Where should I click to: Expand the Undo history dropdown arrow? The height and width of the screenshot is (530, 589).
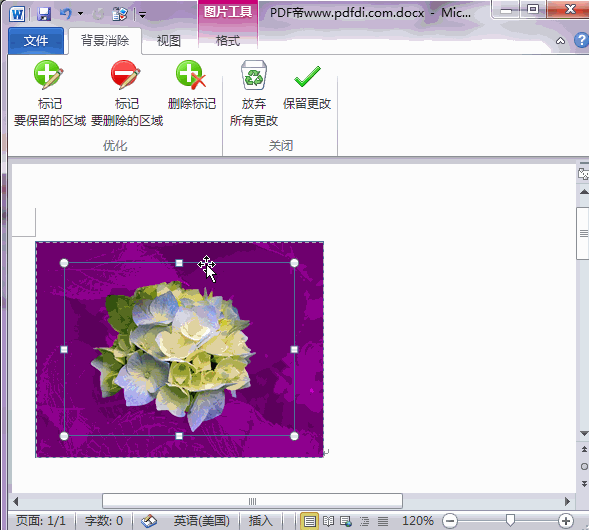80,14
